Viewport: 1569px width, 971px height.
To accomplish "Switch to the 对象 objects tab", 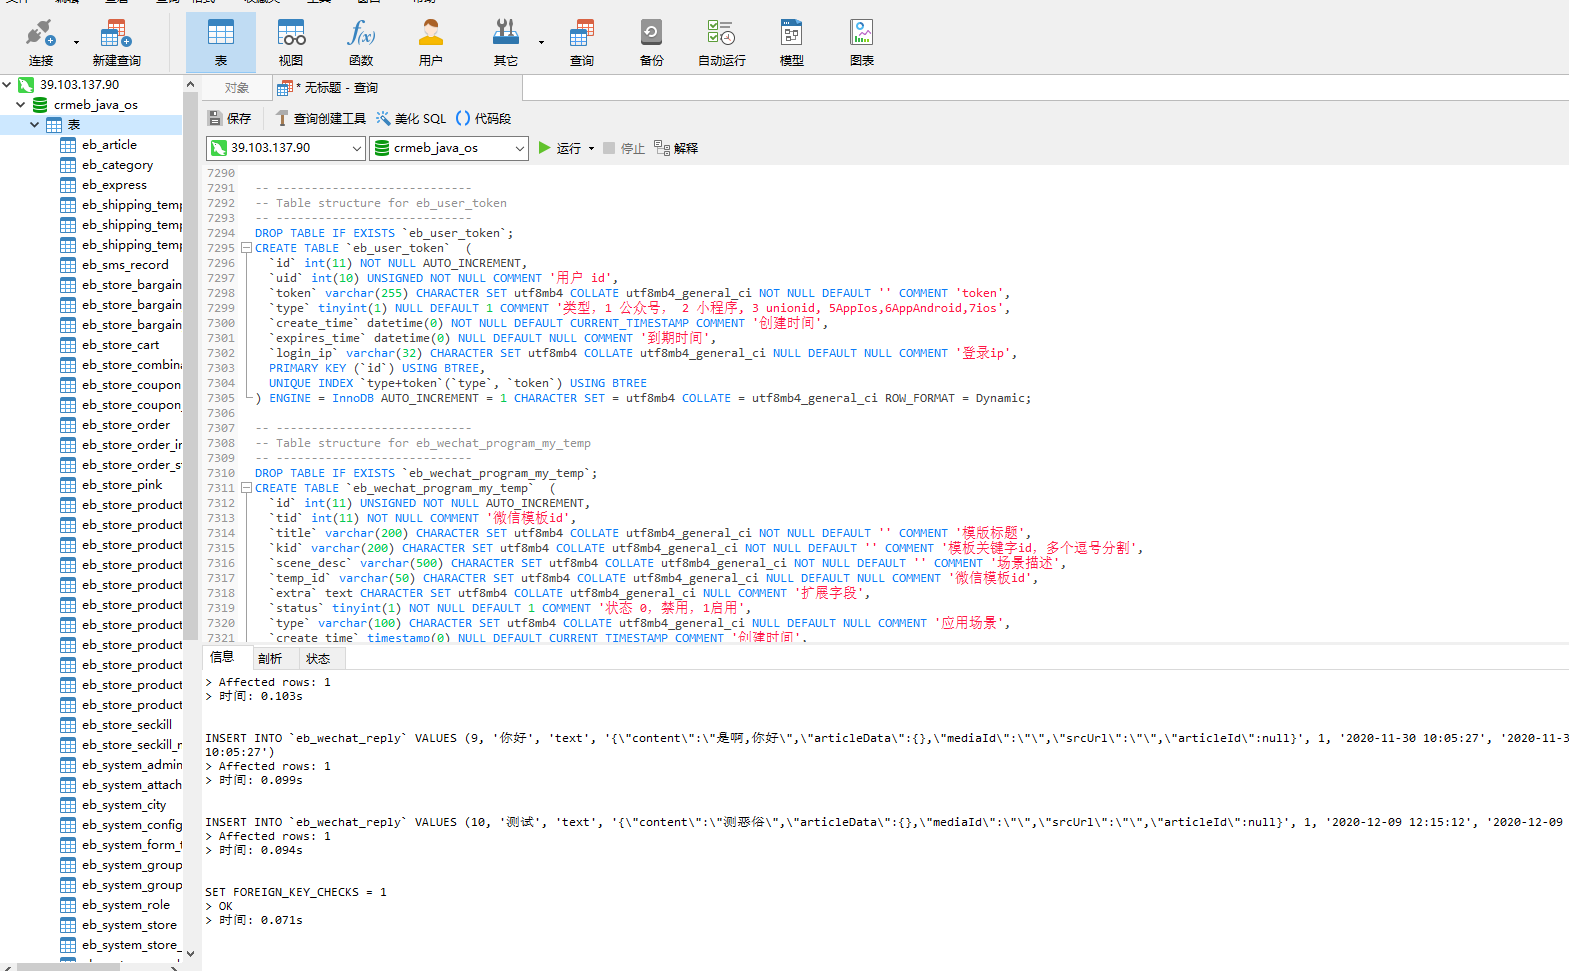I will (237, 88).
